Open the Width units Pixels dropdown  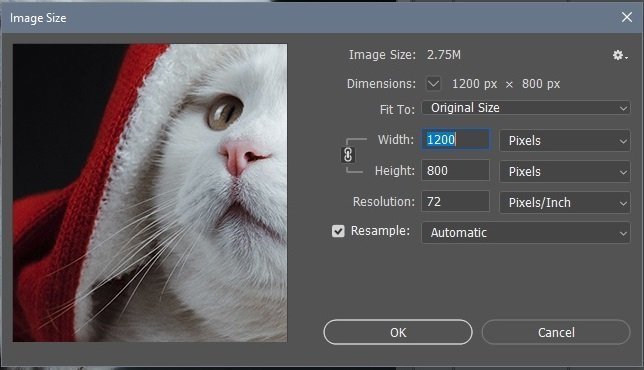[565, 140]
